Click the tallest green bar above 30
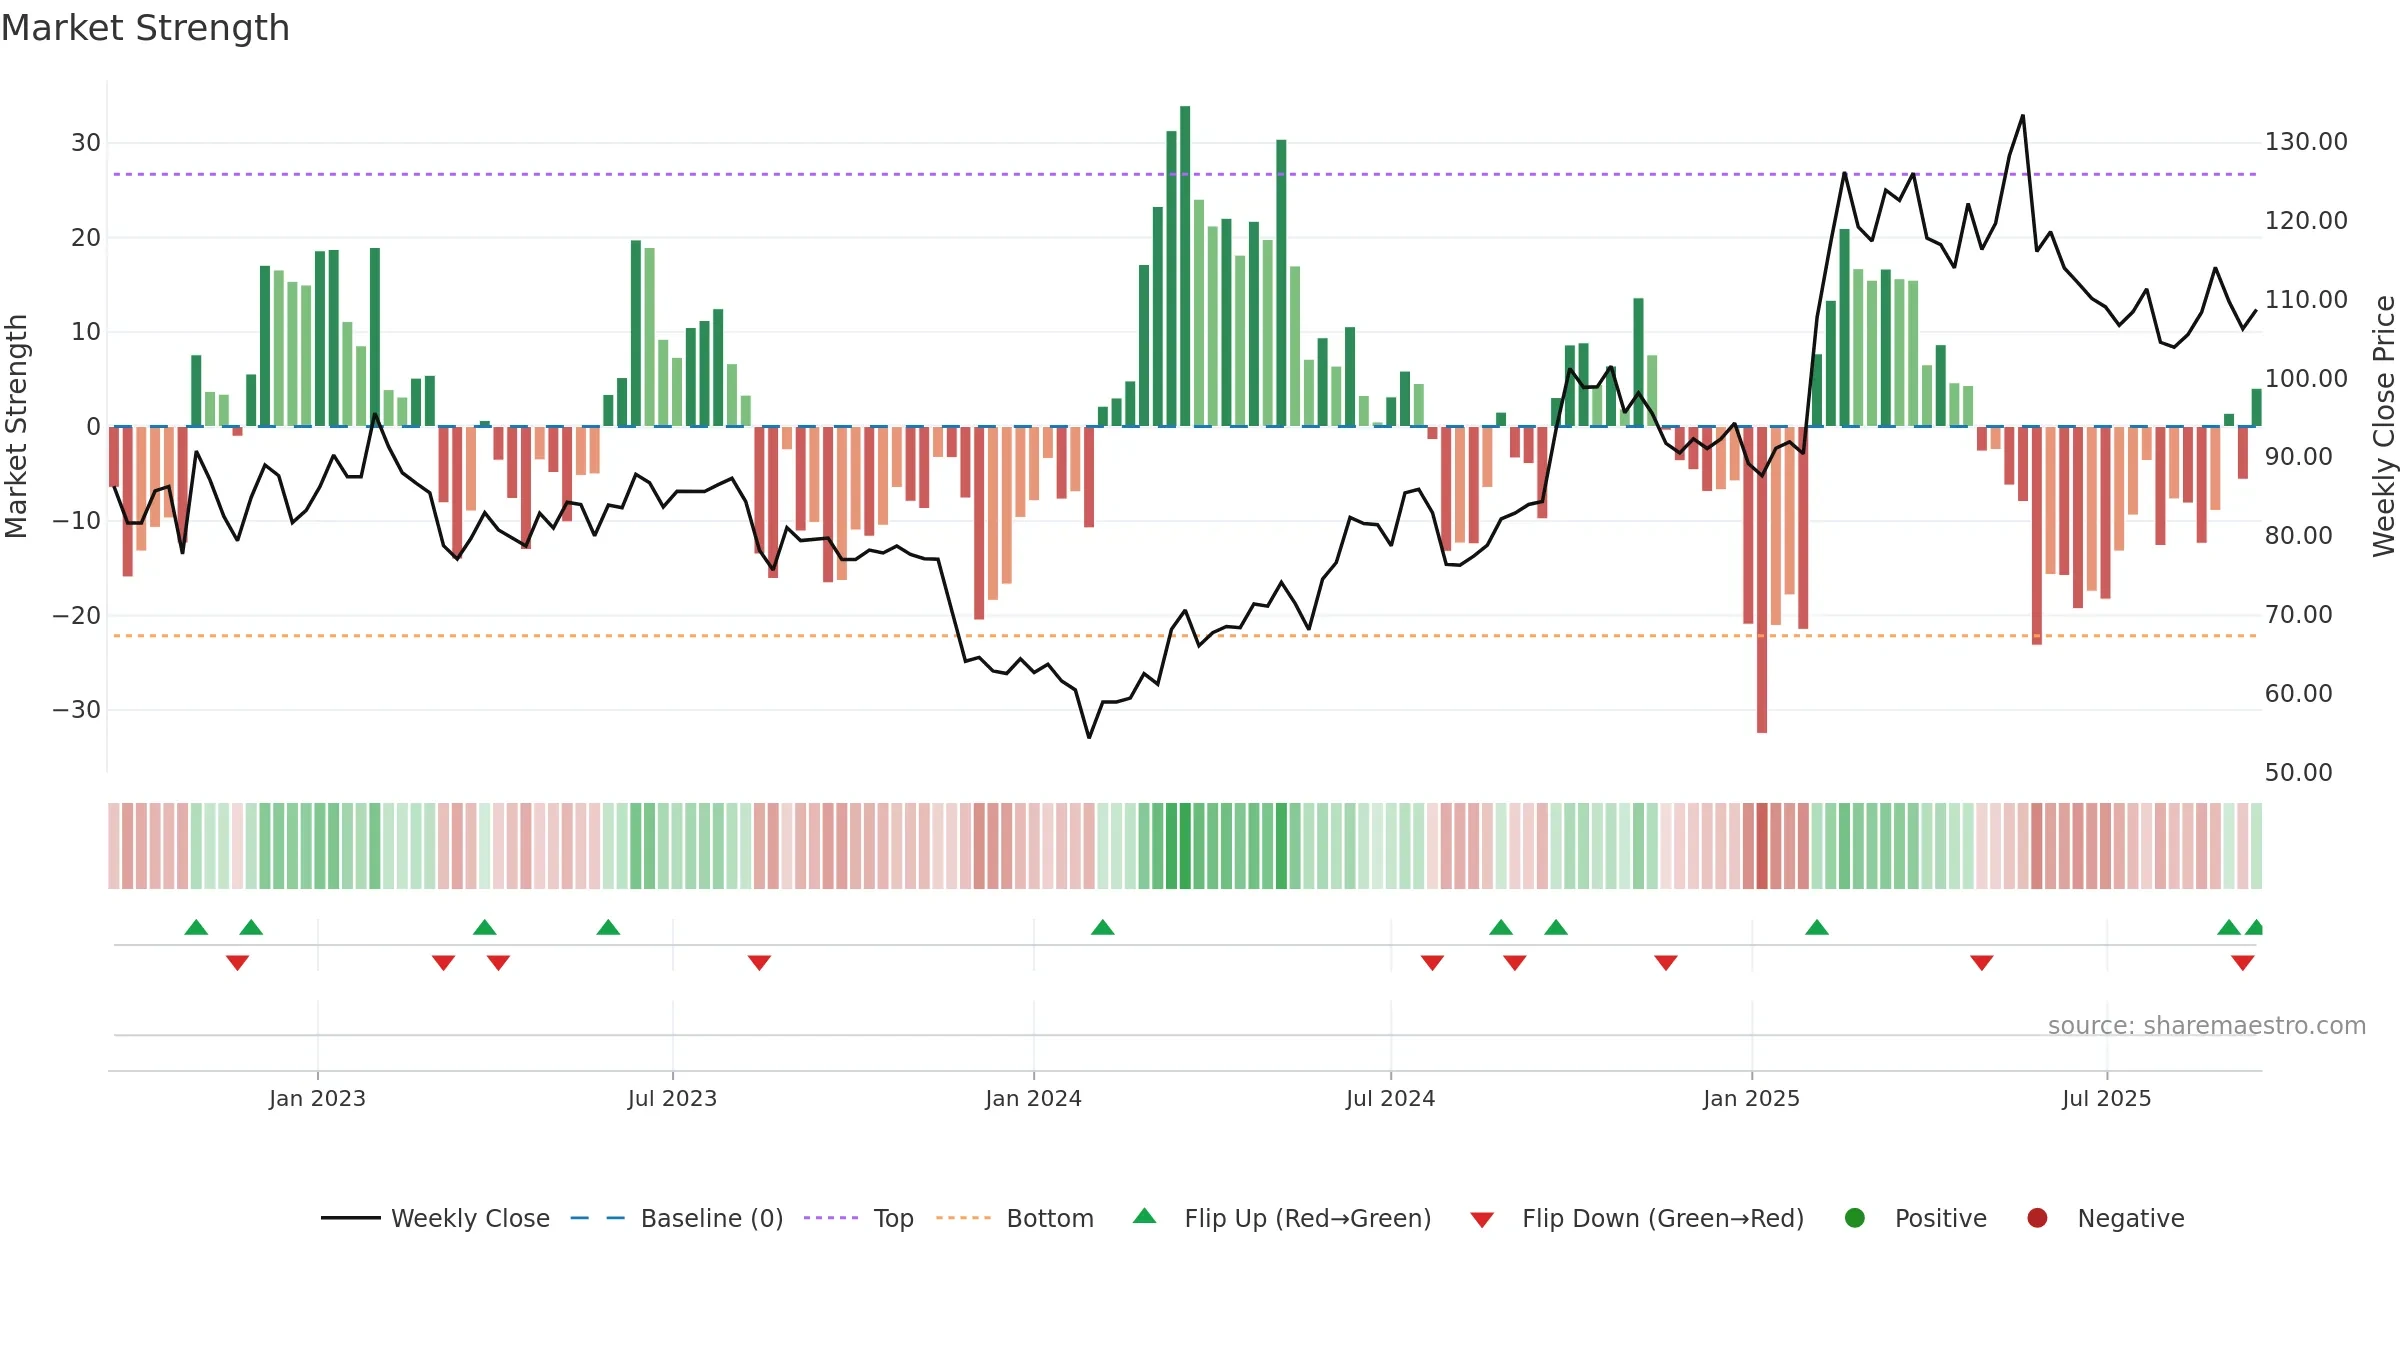Viewport: 2400px width, 1350px height. pyautogui.click(x=1185, y=266)
